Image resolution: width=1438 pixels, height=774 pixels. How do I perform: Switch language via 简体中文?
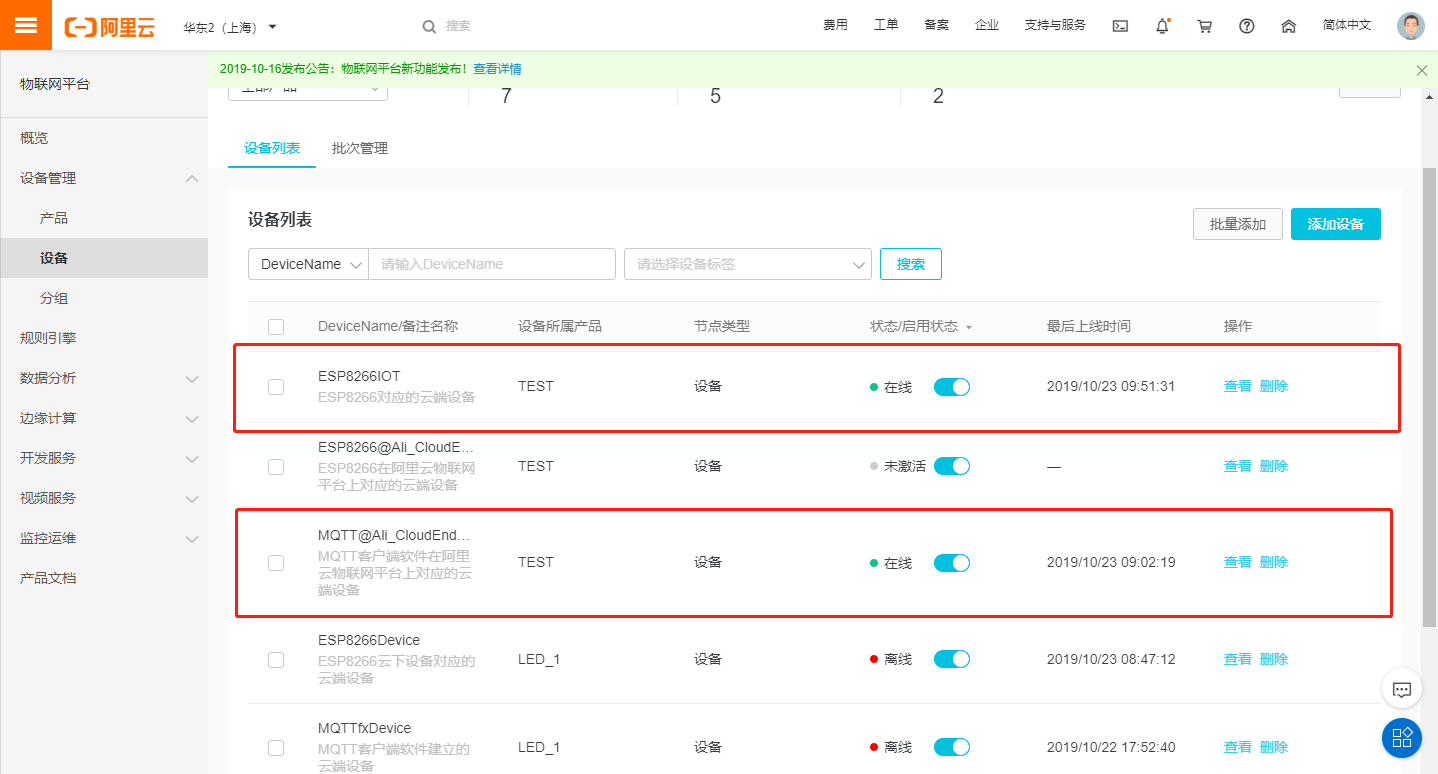[x=1347, y=25]
